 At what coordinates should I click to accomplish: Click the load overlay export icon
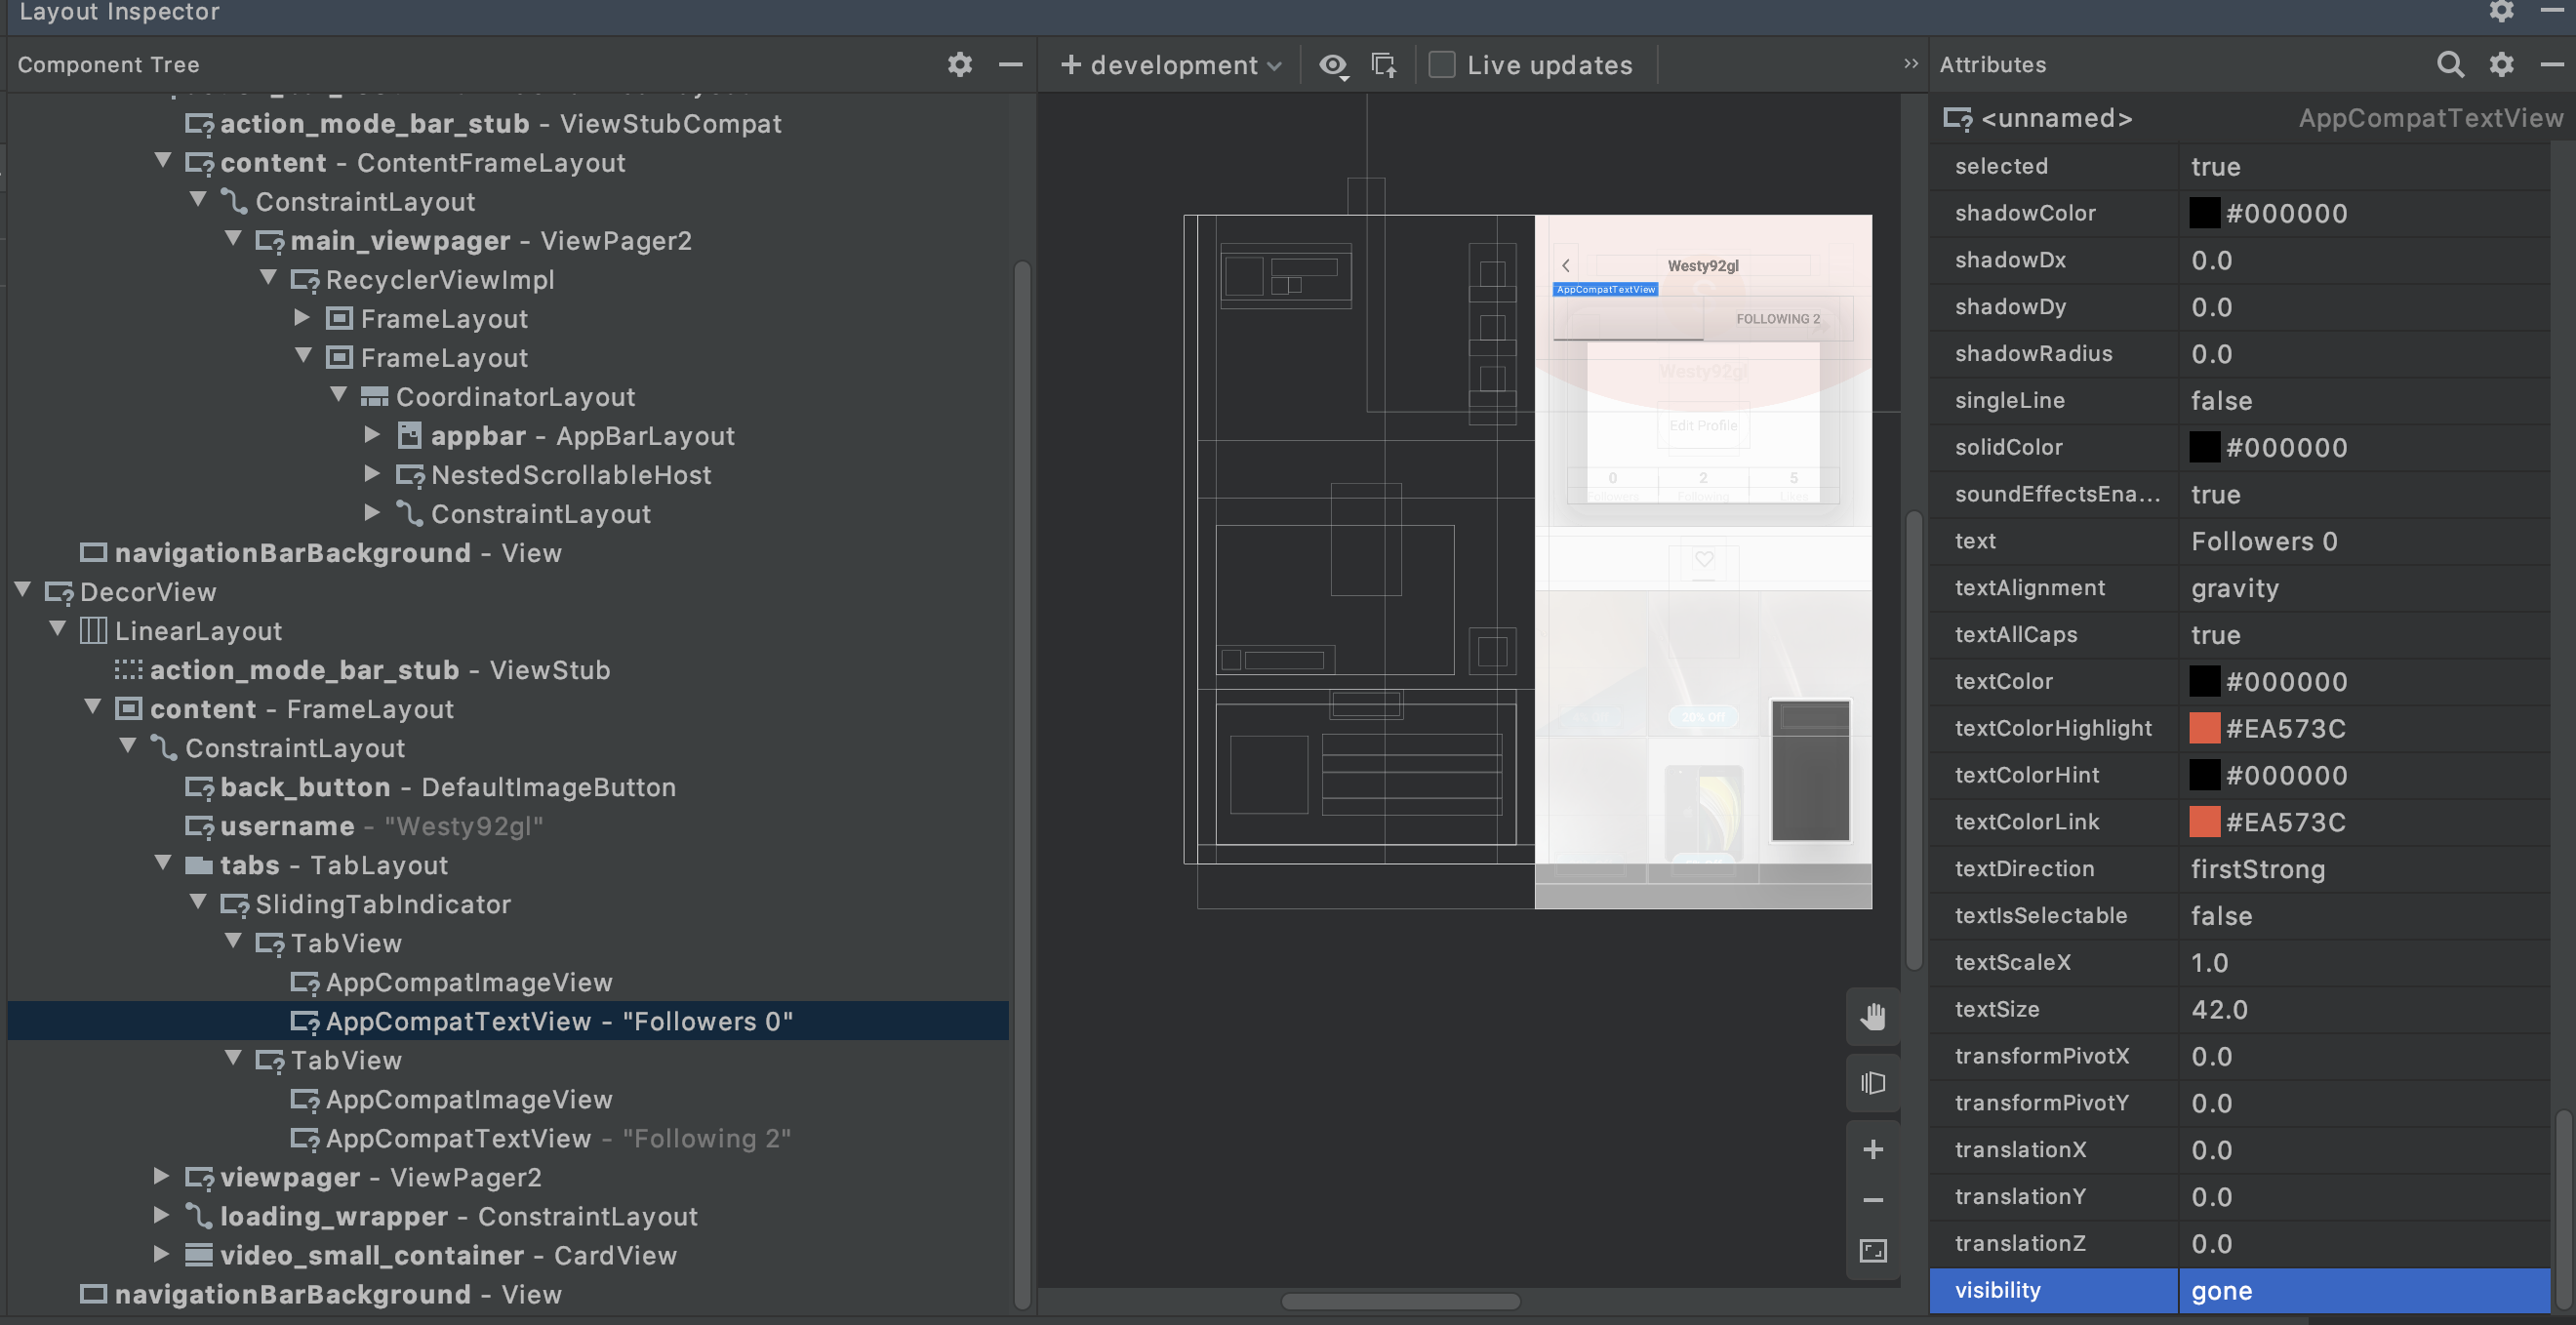click(x=1384, y=66)
